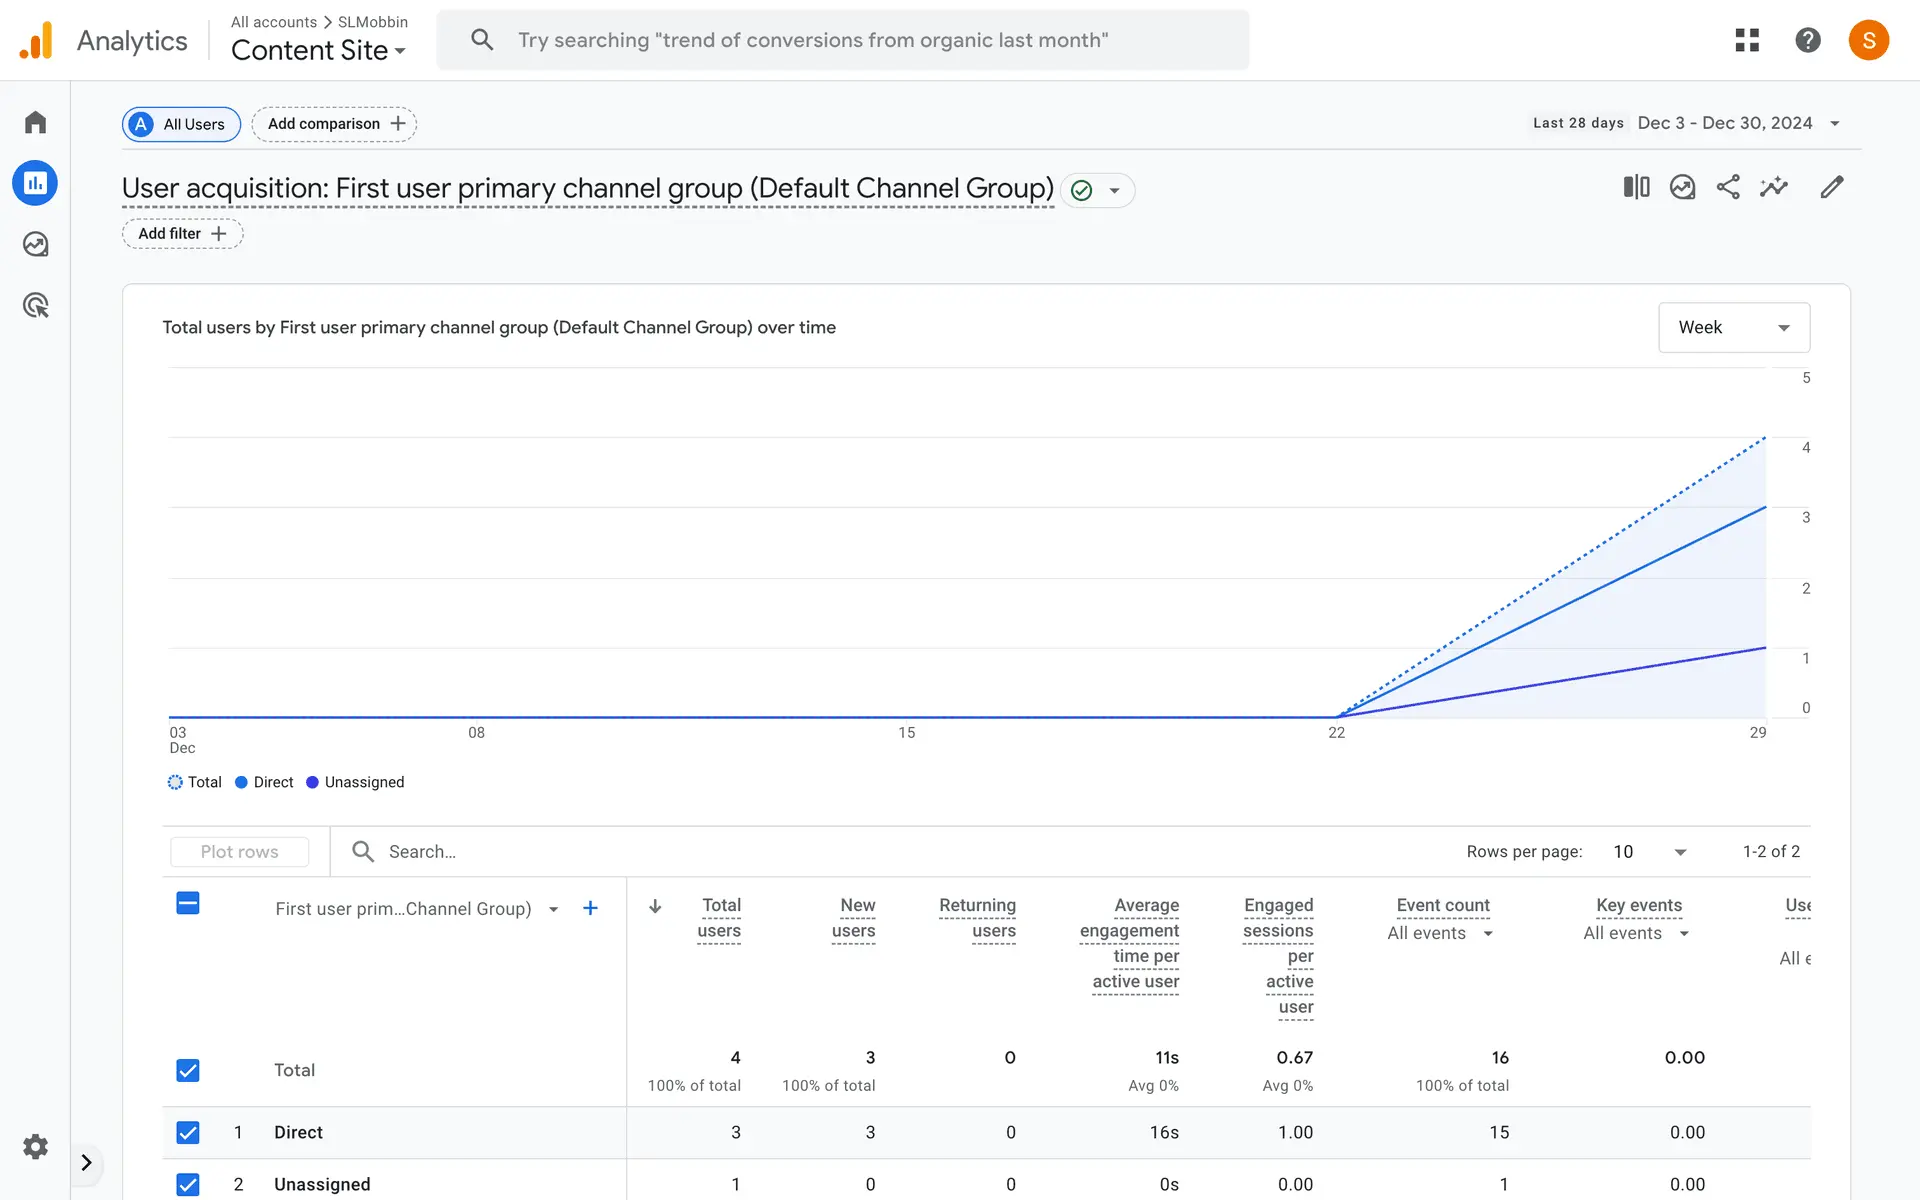This screenshot has width=1920, height=1200.
Task: Share this report via share icon
Action: 1728,187
